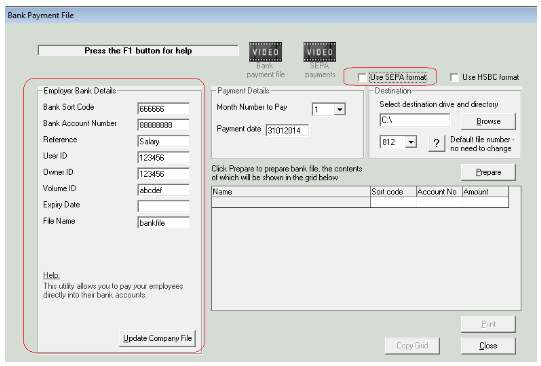Click the Browse button
The image size is (541, 366).
488,121
